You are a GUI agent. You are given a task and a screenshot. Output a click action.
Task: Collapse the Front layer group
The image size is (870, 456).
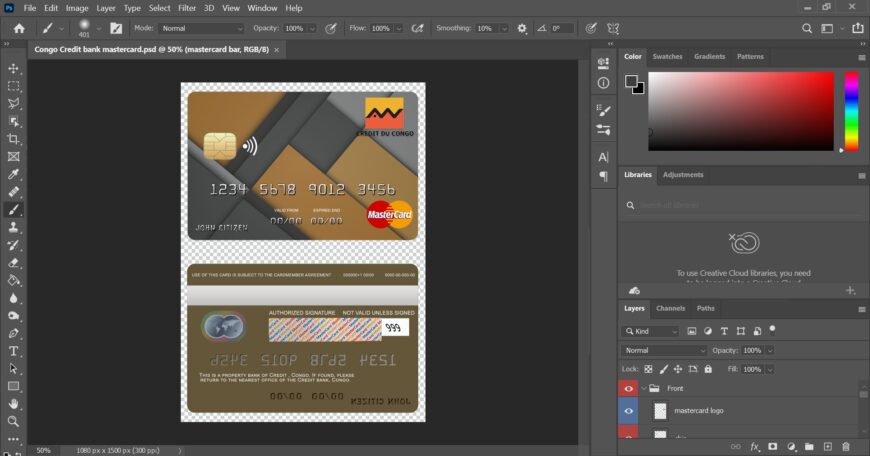pos(644,388)
